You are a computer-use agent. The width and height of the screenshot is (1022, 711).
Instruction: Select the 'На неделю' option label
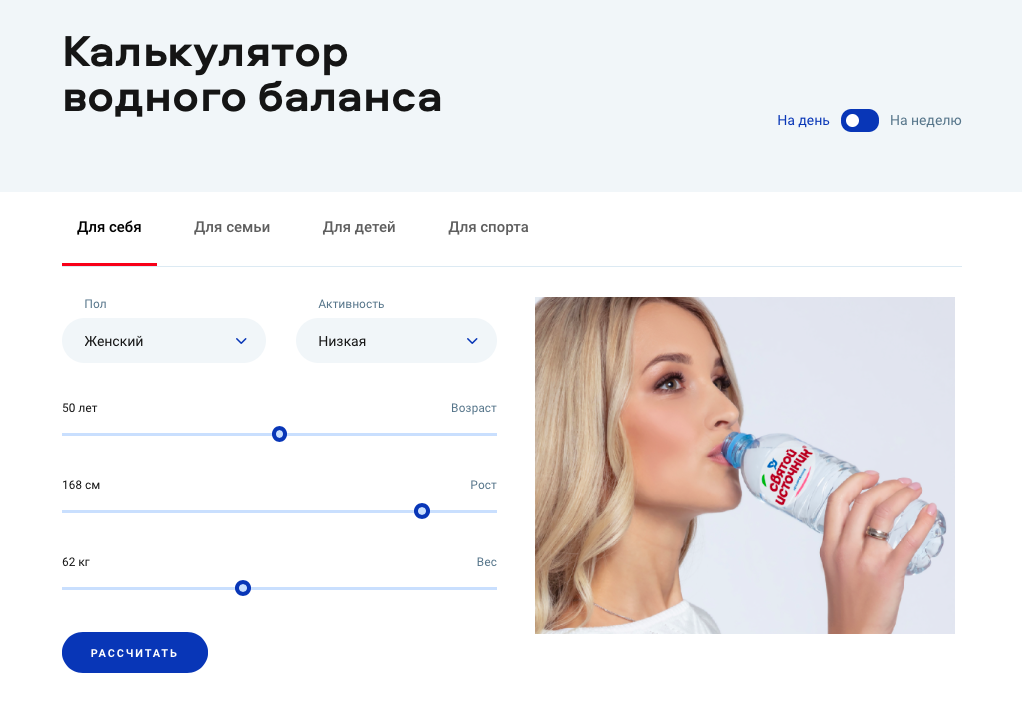pyautogui.click(x=926, y=121)
